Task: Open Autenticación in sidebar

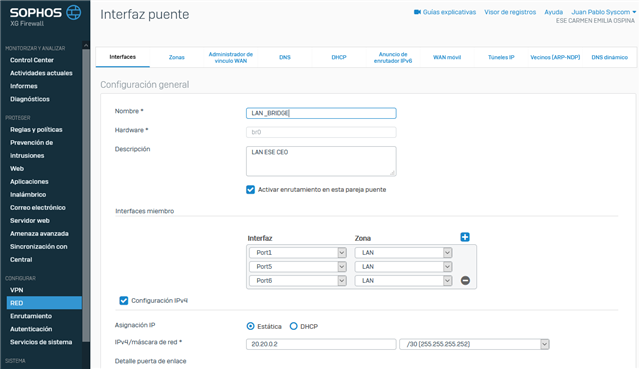Action: coord(31,329)
